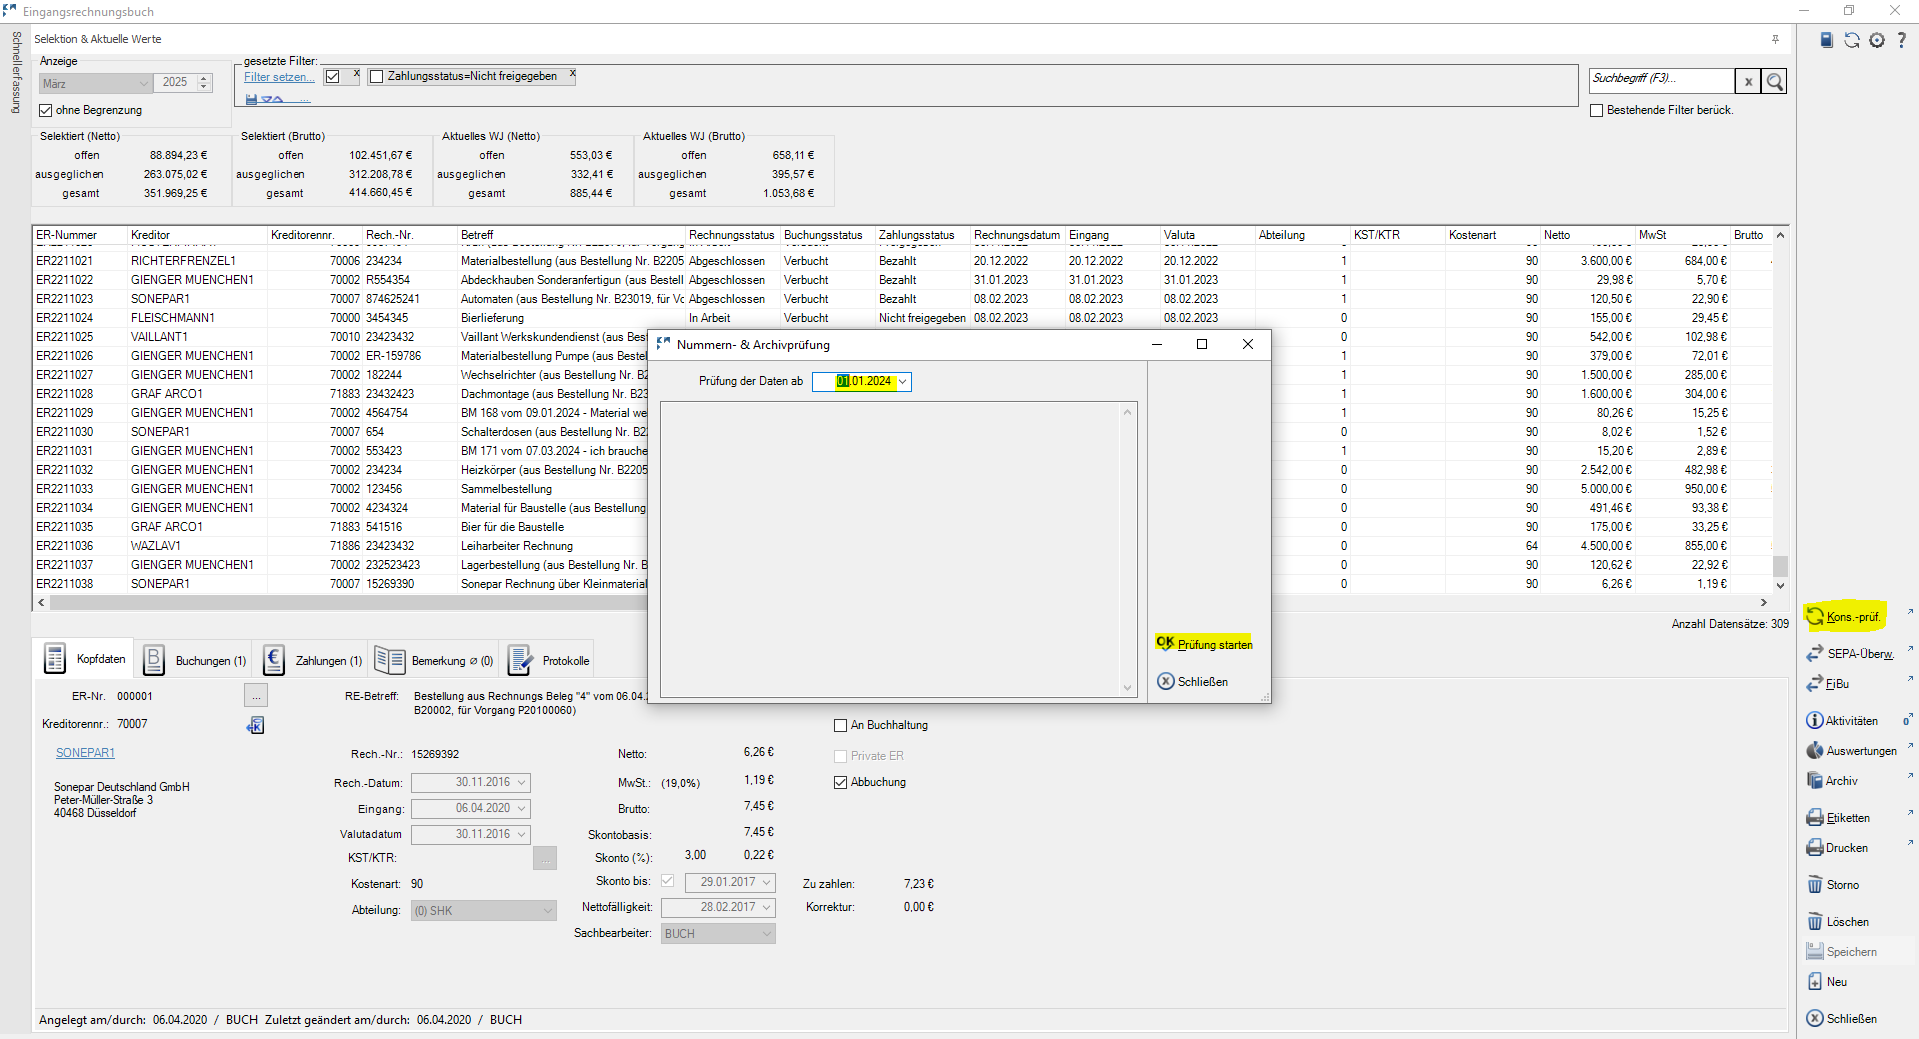Open the Valutadatum date dropdown
The height and width of the screenshot is (1039, 1919).
[522, 834]
